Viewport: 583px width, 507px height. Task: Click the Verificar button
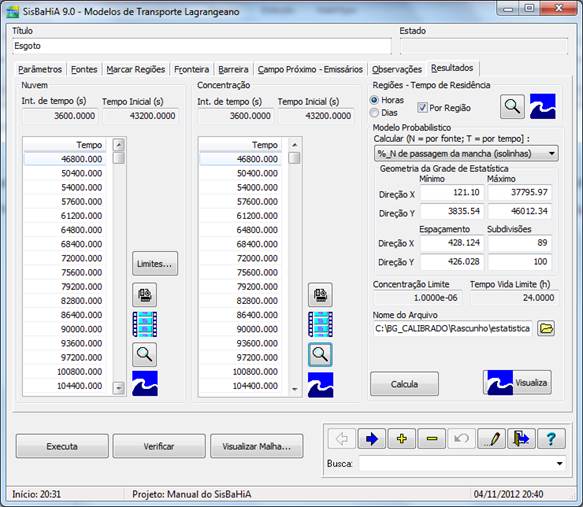(159, 446)
